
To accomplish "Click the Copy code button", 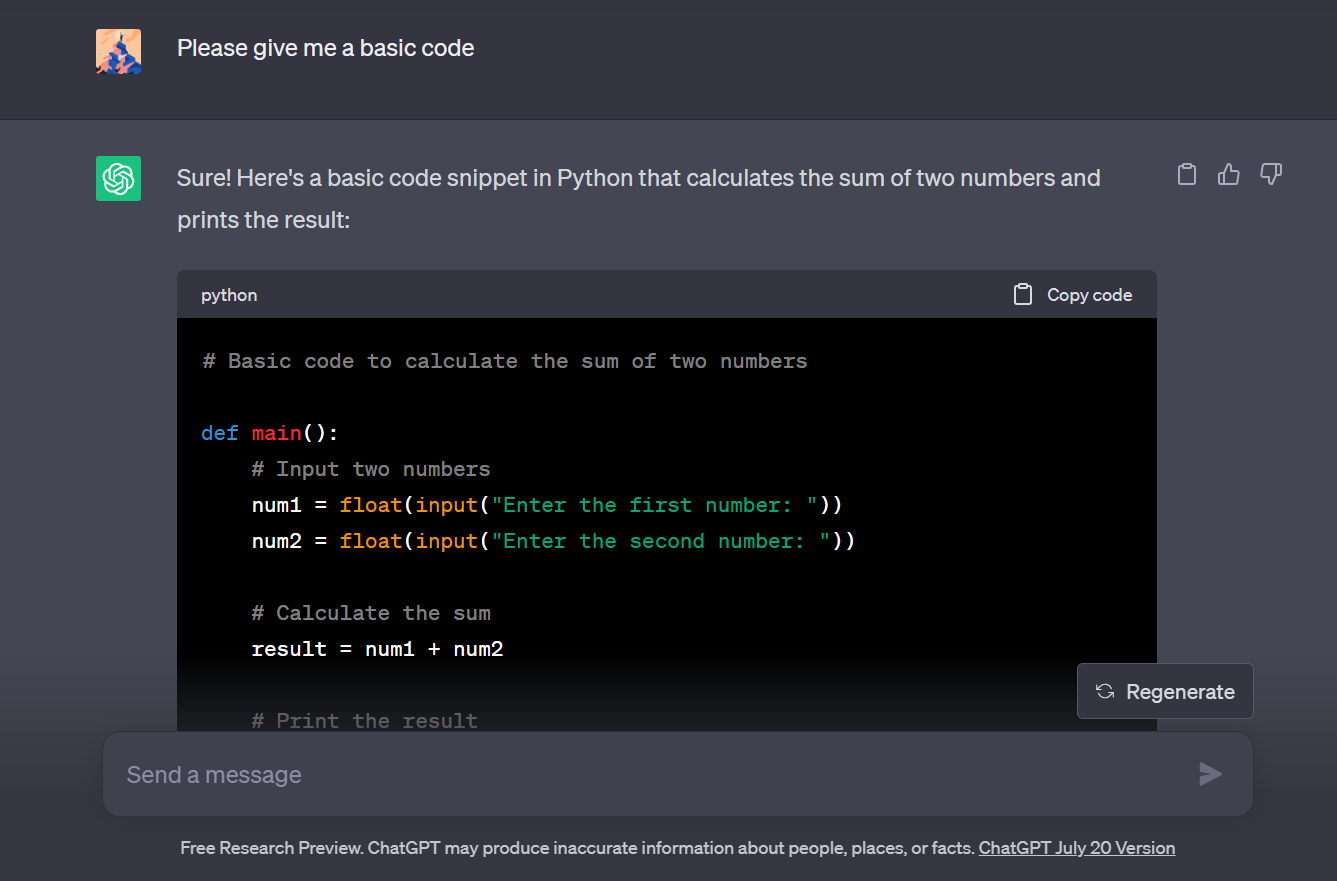I will pos(1072,294).
